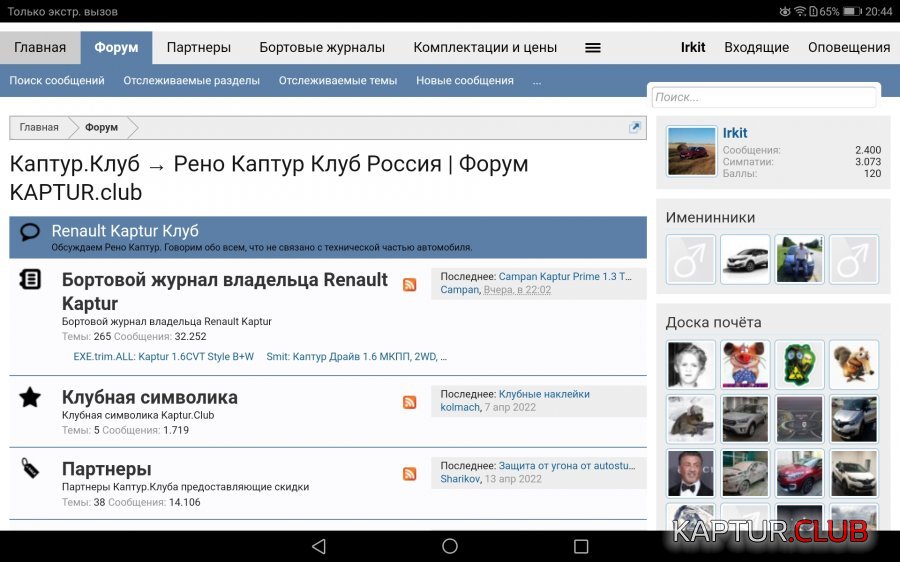900x562 pixels.
Task: Open the hamburger menu in navigation bar
Action: [592, 48]
